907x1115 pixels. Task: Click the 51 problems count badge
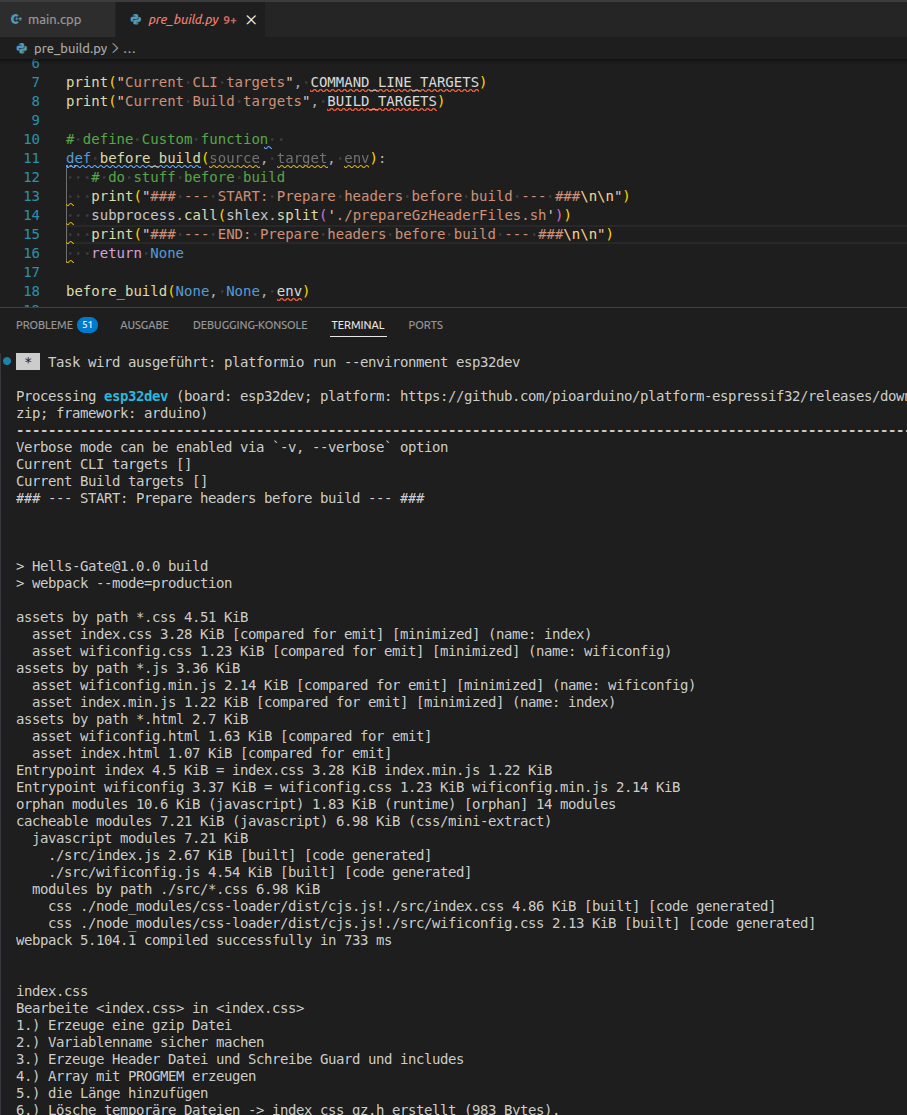[x=88, y=325]
